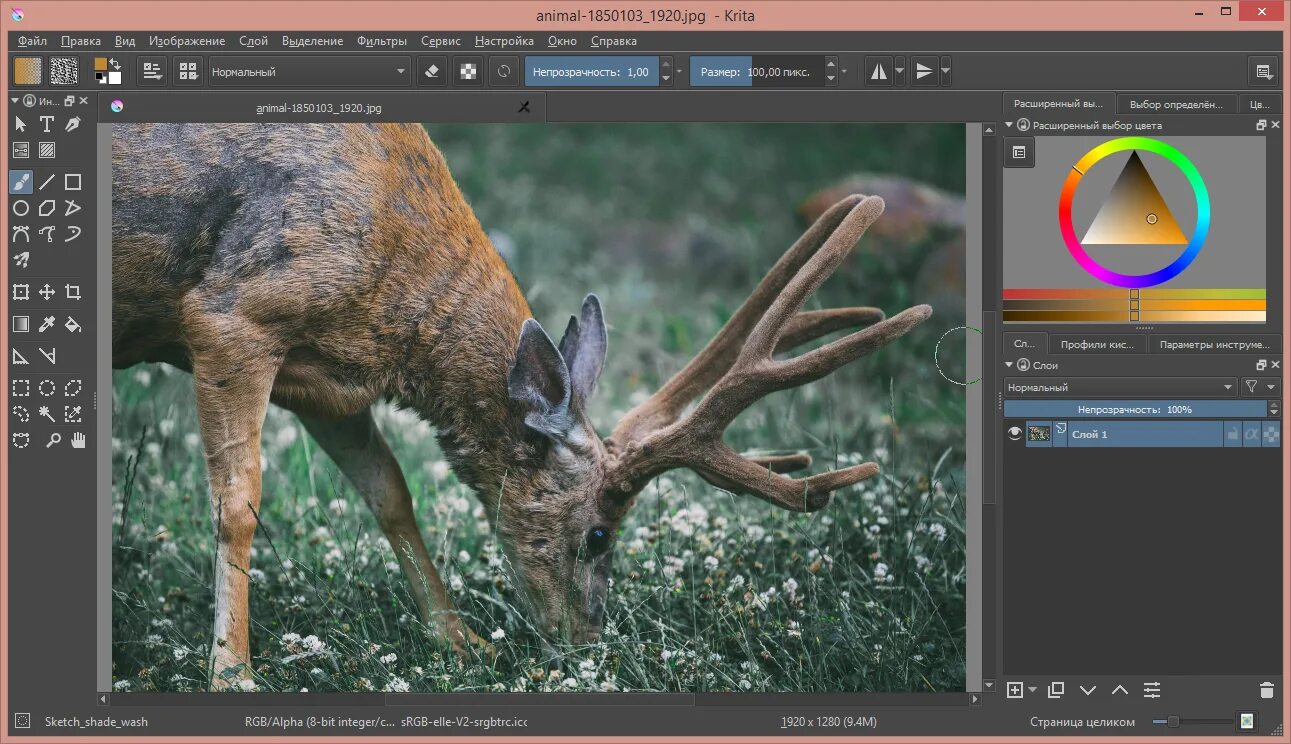Hide Слой 1 using eye icon
The image size is (1291, 744).
pyautogui.click(x=1015, y=434)
